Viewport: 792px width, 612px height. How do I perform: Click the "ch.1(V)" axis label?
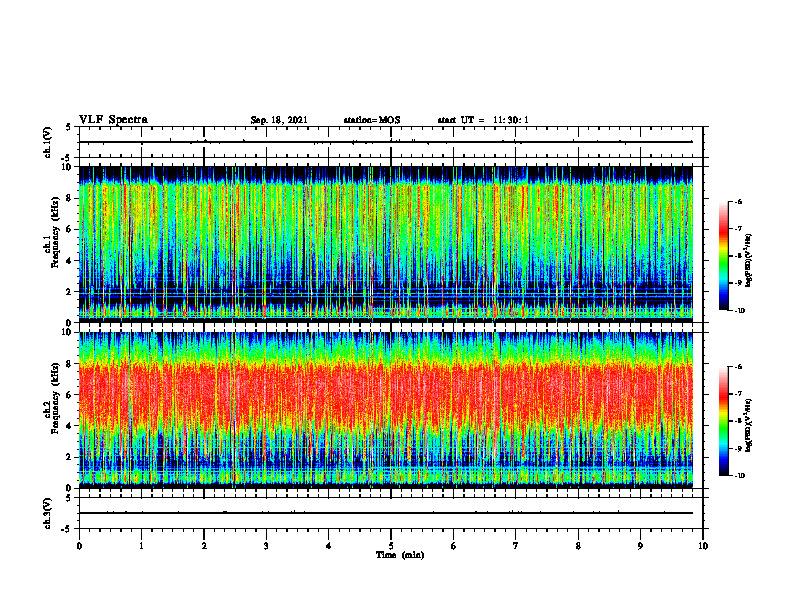pyautogui.click(x=47, y=142)
